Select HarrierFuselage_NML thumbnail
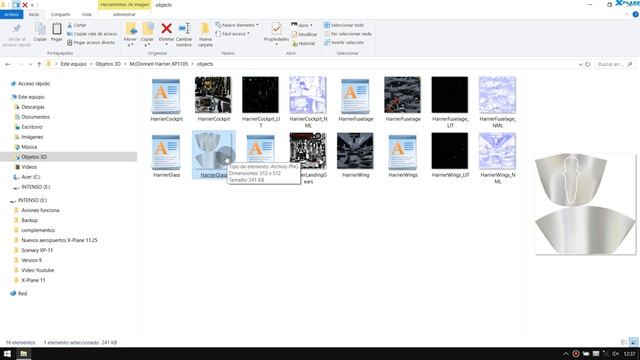 coord(497,95)
